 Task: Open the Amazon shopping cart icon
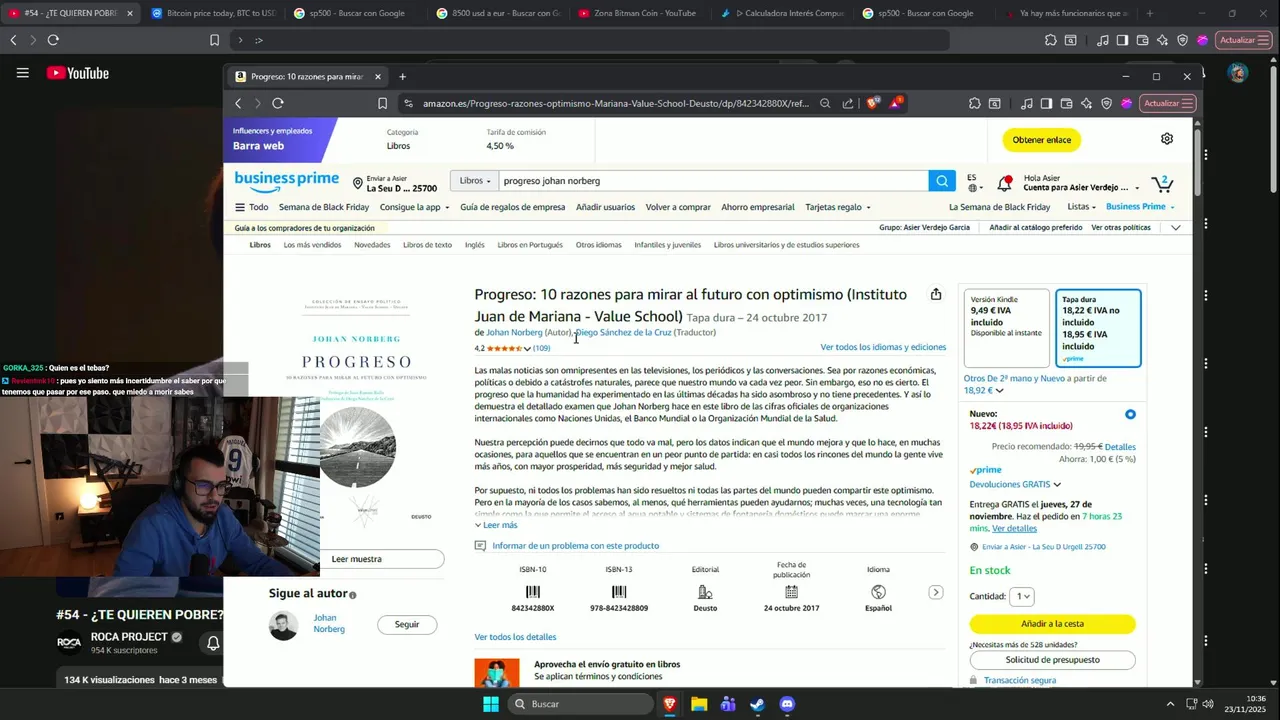1162,184
